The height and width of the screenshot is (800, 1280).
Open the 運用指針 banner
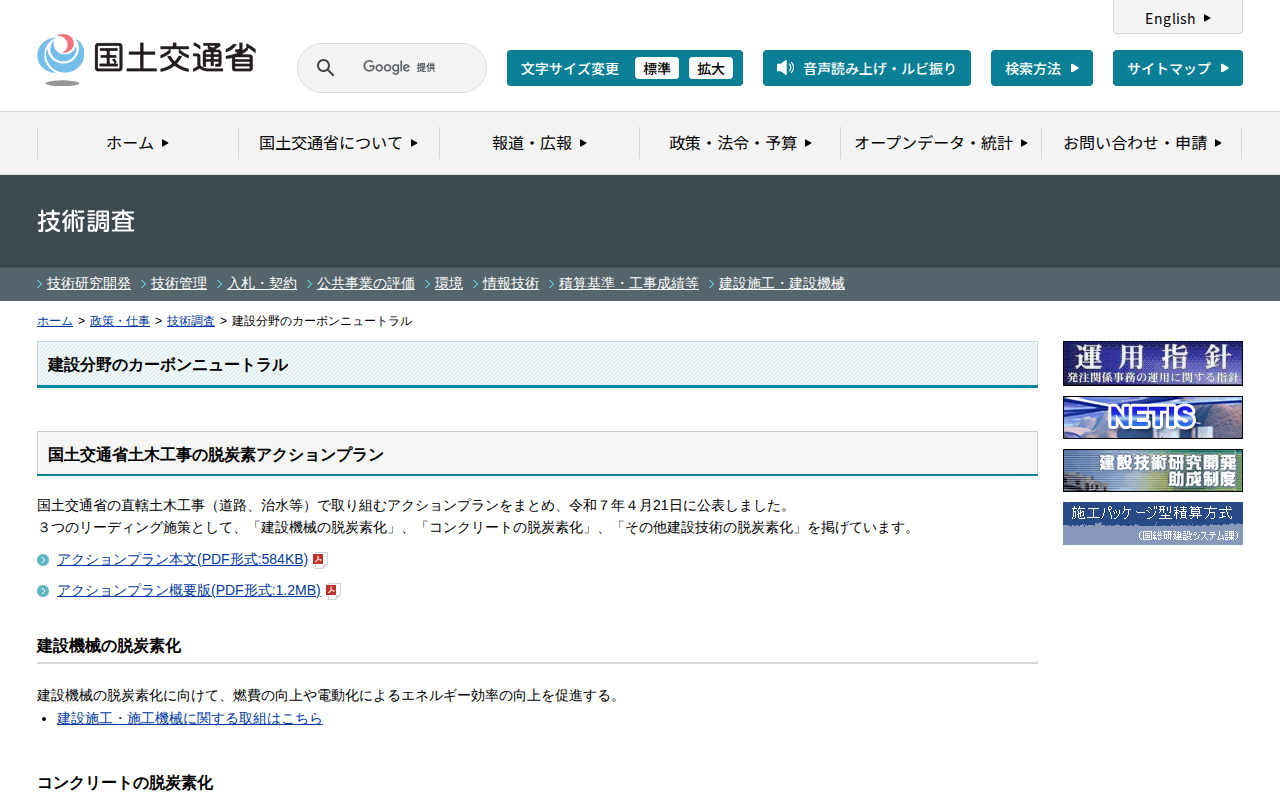1153,363
